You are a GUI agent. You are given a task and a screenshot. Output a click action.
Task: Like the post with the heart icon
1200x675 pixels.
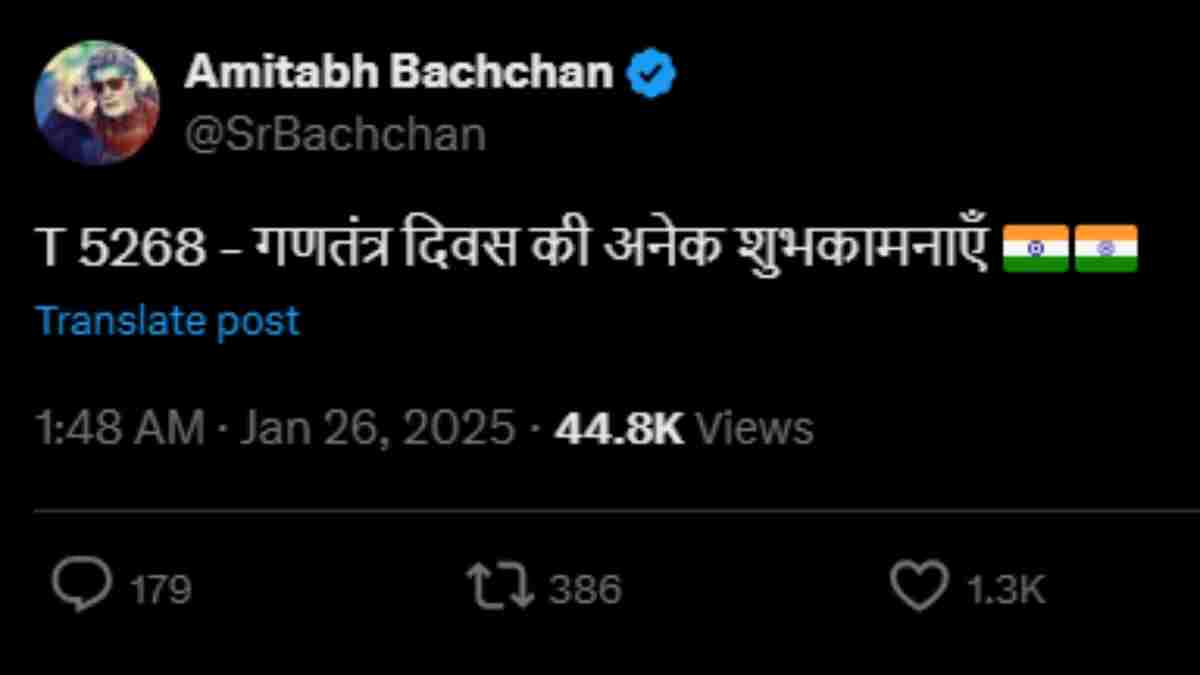[918, 587]
